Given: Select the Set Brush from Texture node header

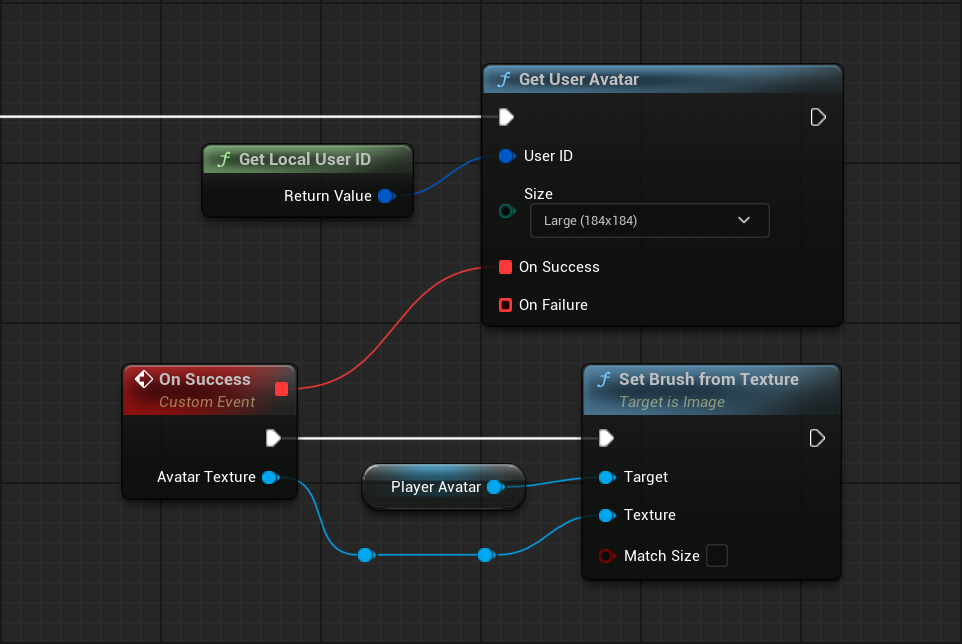Looking at the screenshot, I should pyautogui.click(x=709, y=380).
